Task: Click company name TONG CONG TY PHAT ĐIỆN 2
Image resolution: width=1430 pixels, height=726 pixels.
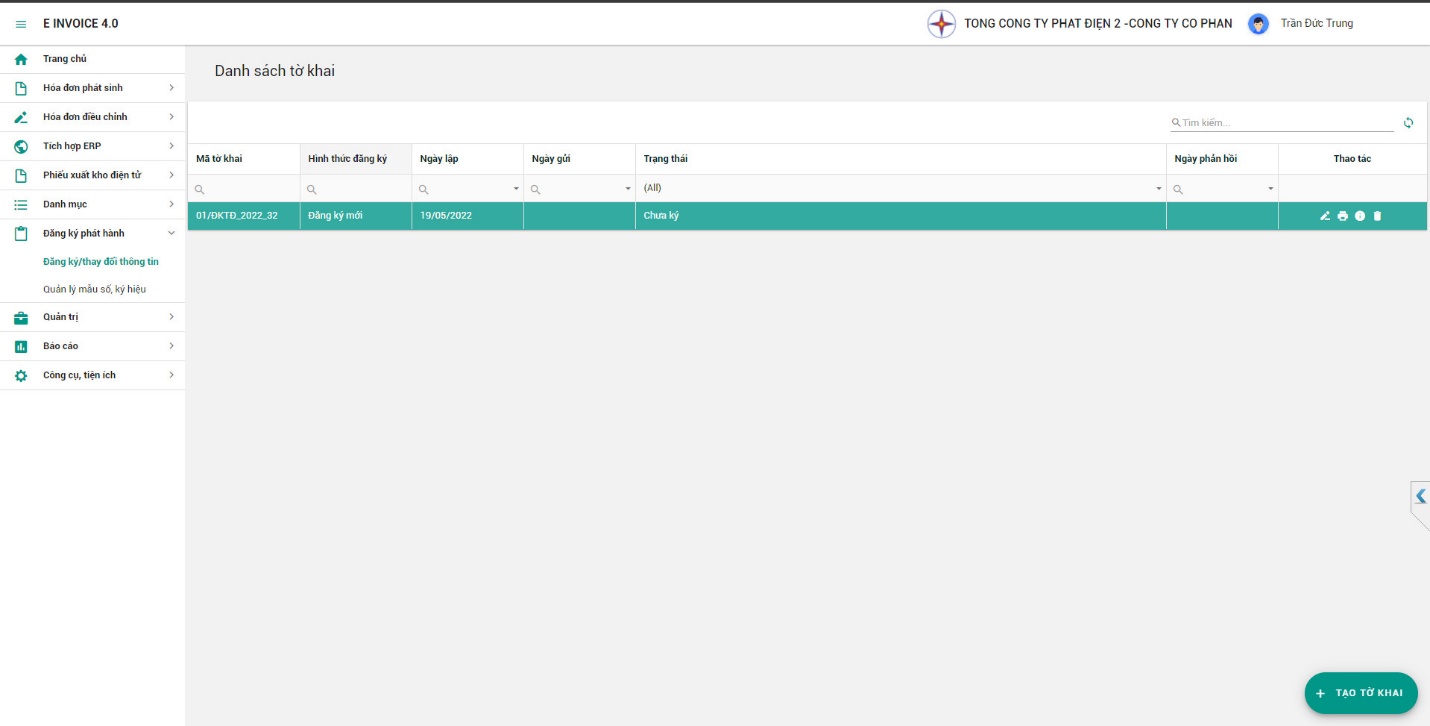Action: pyautogui.click(x=1098, y=24)
